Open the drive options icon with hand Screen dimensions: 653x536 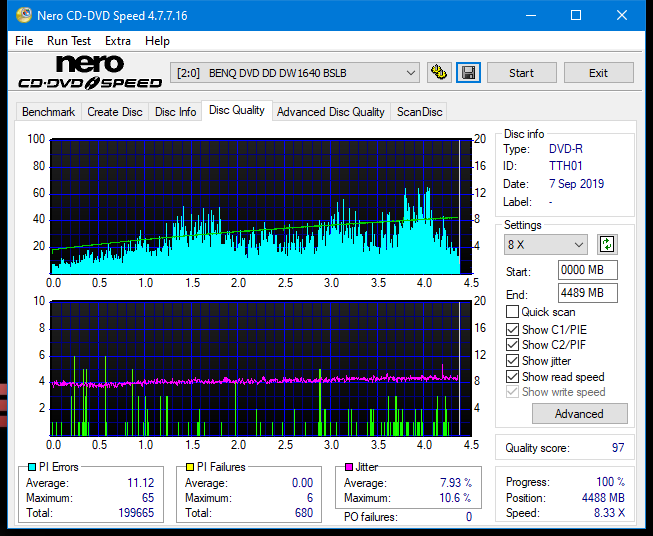[x=439, y=73]
